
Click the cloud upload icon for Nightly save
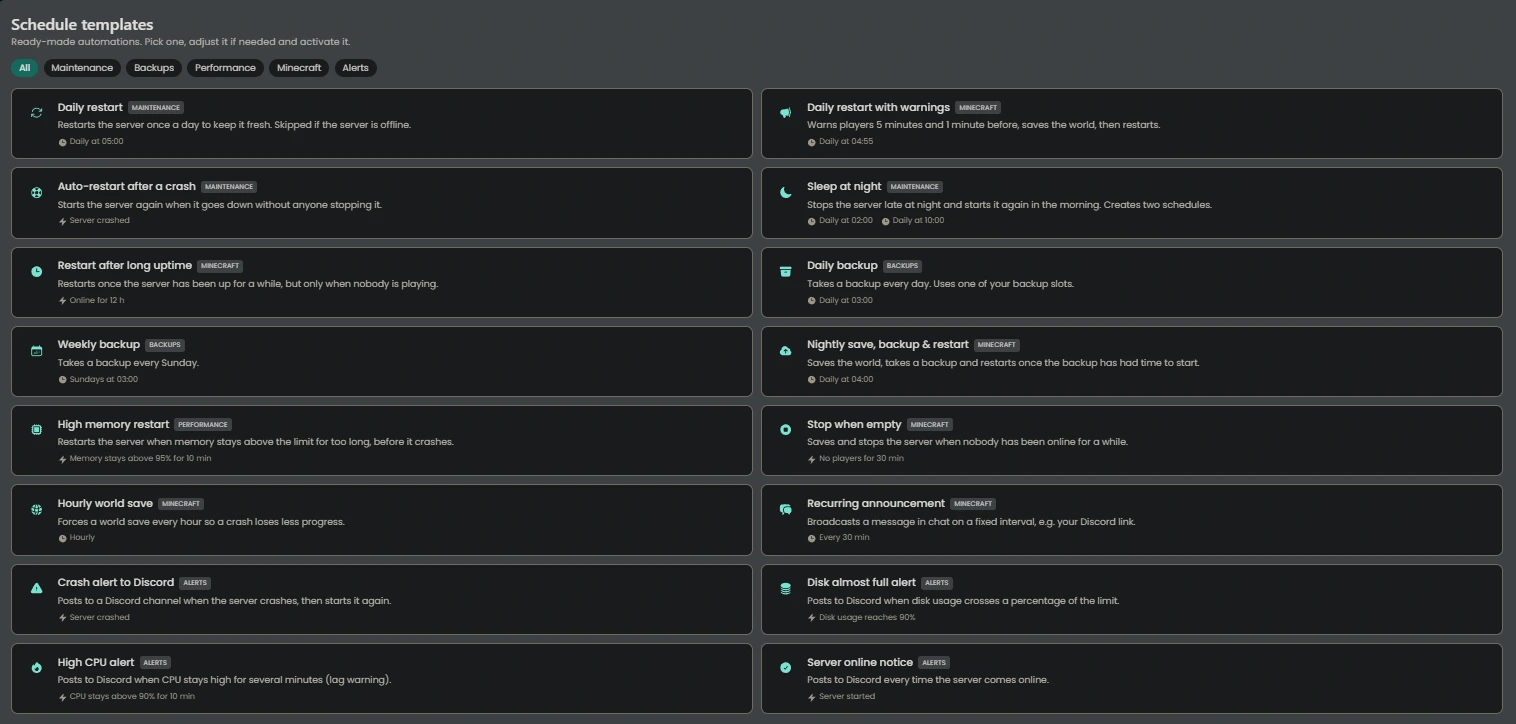[x=786, y=351]
